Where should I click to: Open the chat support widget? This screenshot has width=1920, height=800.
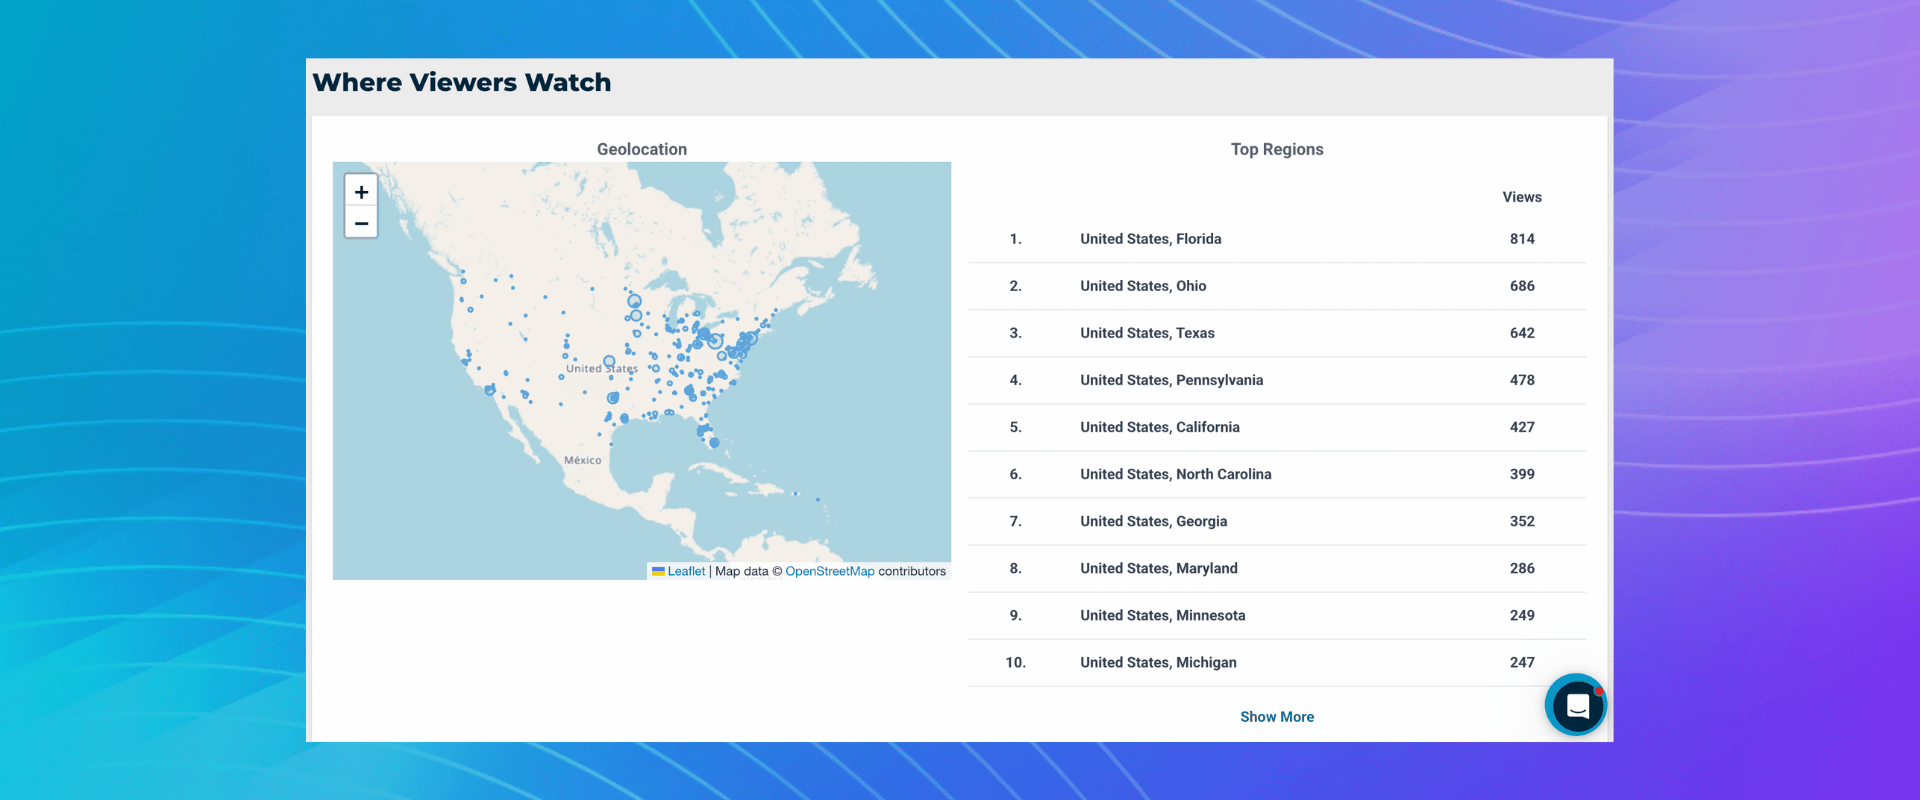[1576, 705]
